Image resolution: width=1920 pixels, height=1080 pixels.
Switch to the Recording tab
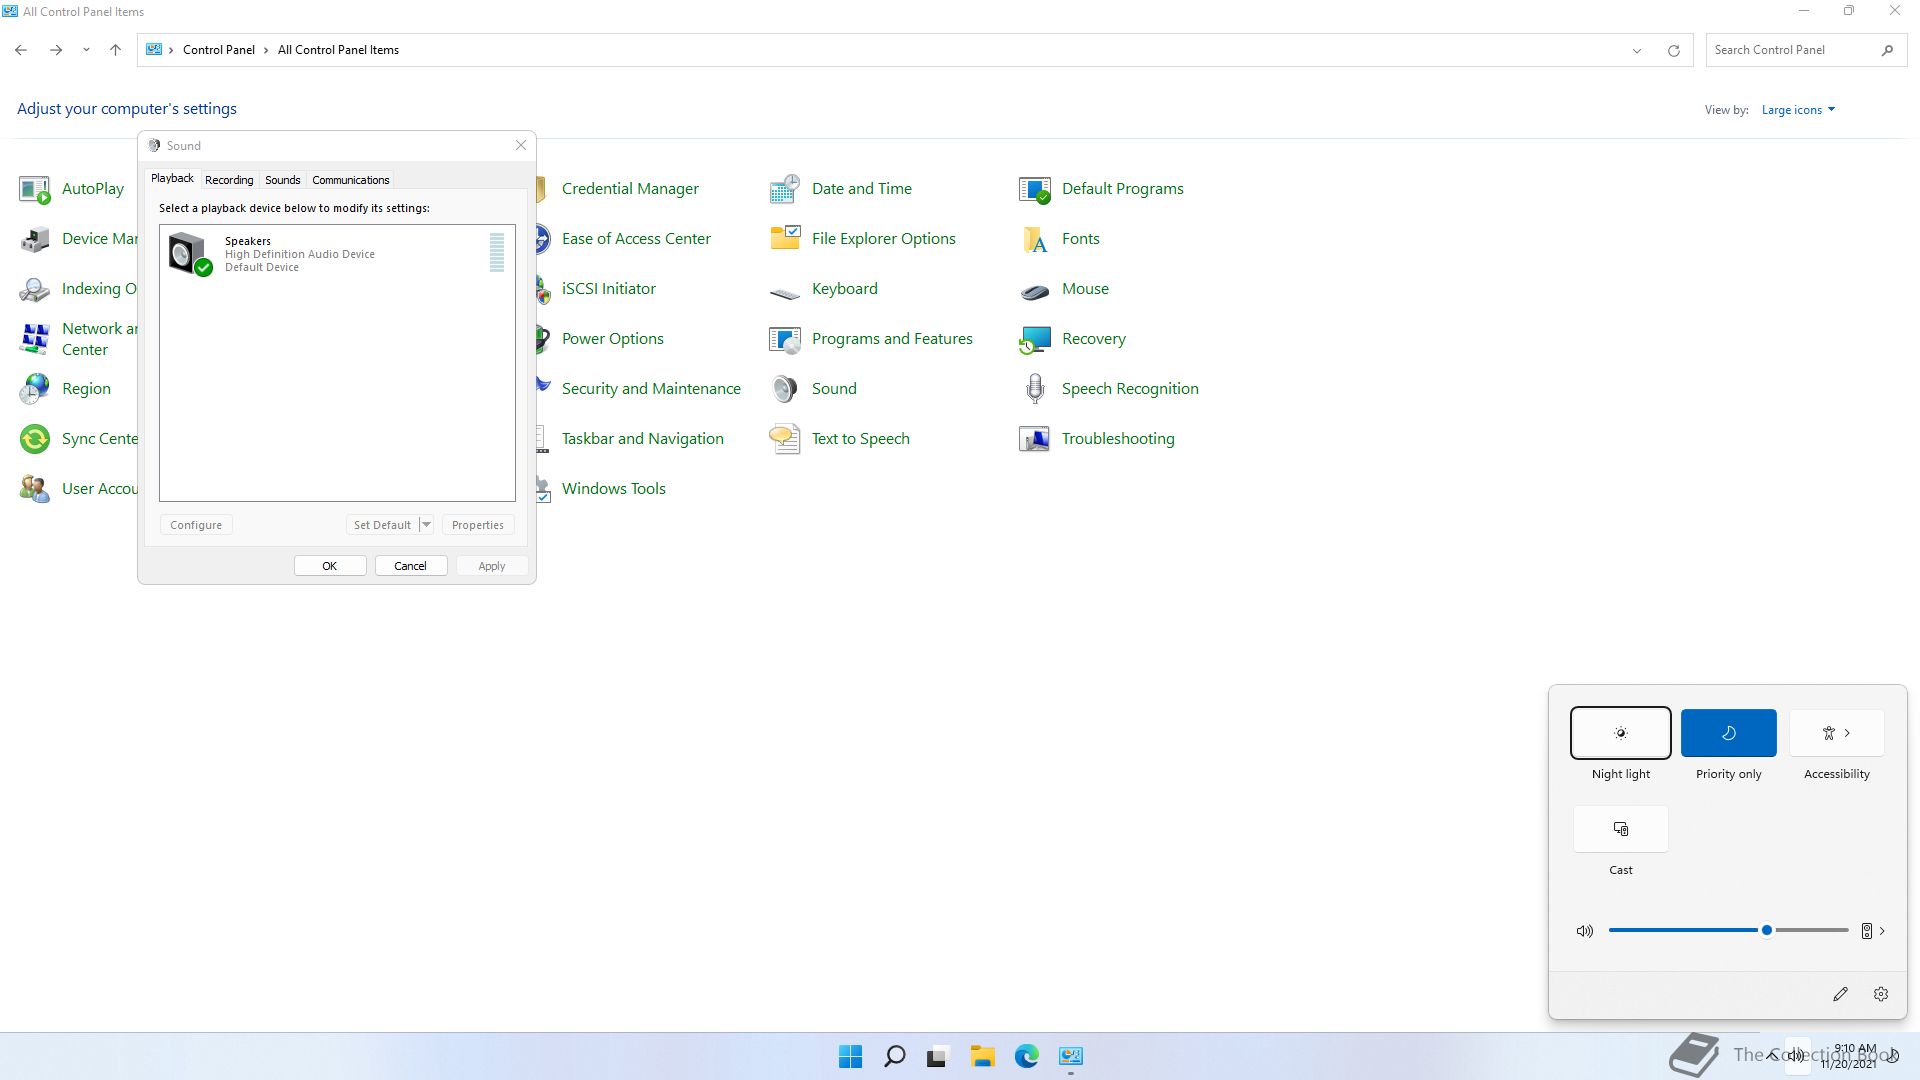click(229, 180)
